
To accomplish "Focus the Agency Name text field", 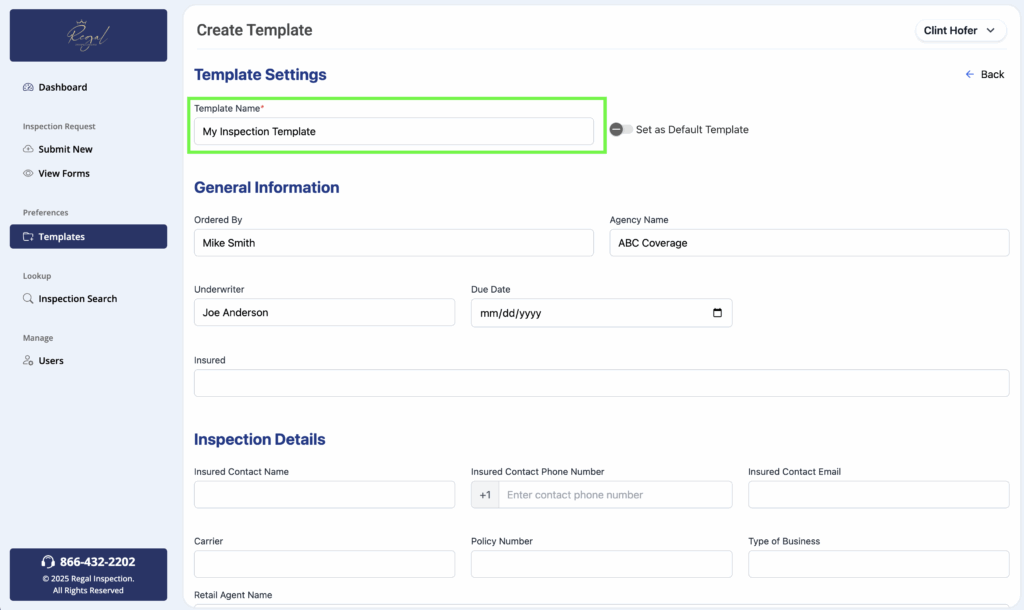I will pyautogui.click(x=809, y=243).
